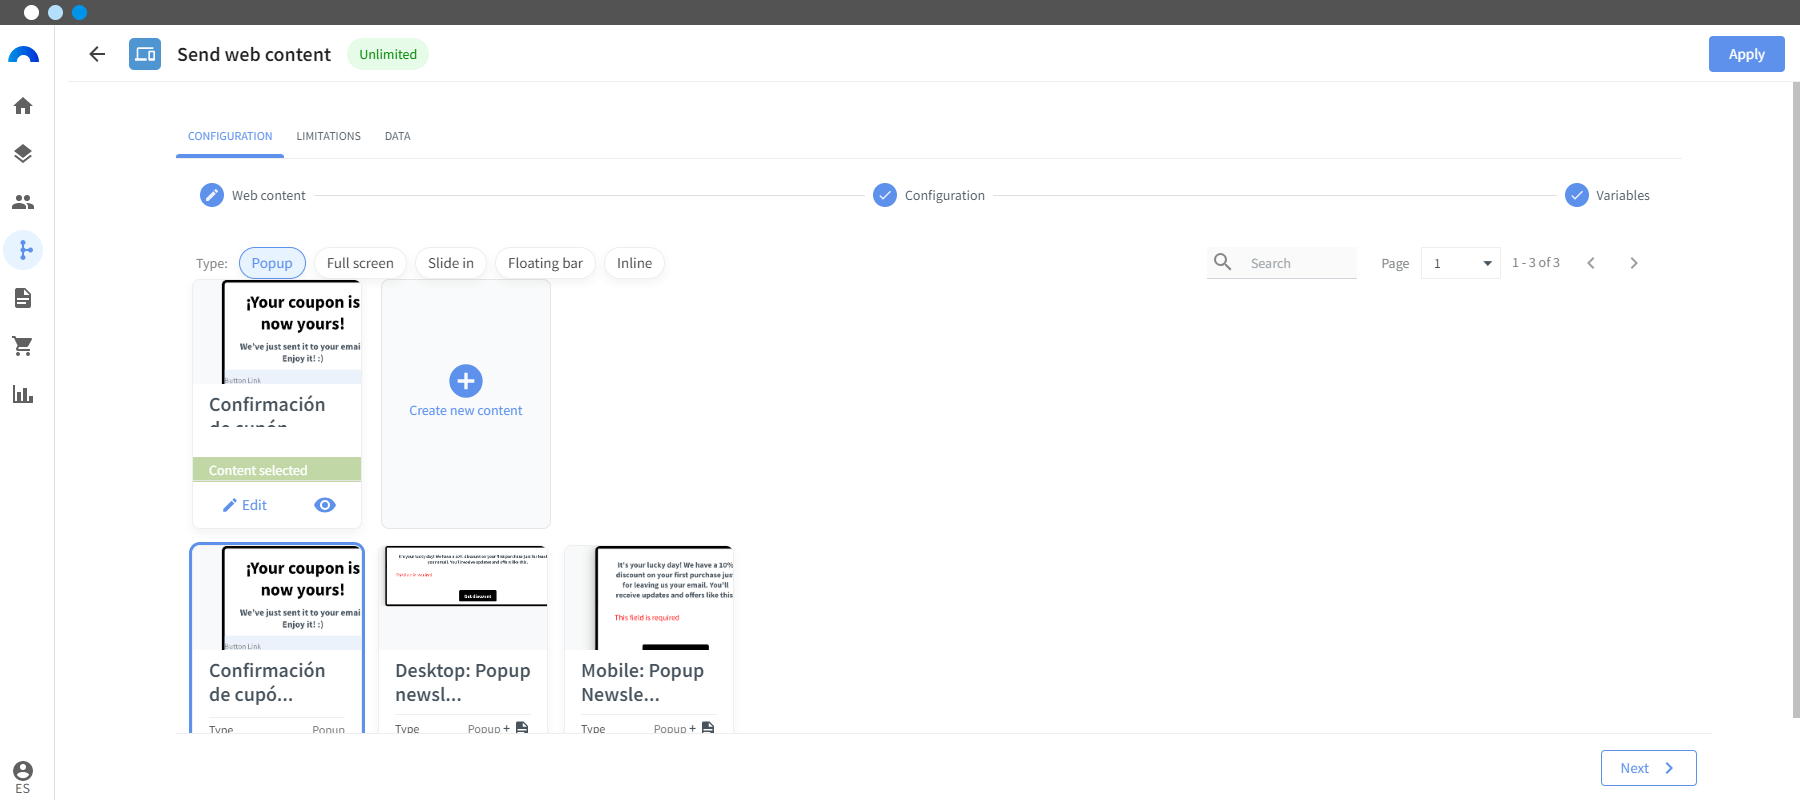The width and height of the screenshot is (1800, 800).
Task: Select the Desktop: Popup newsl... card
Action: (463, 639)
